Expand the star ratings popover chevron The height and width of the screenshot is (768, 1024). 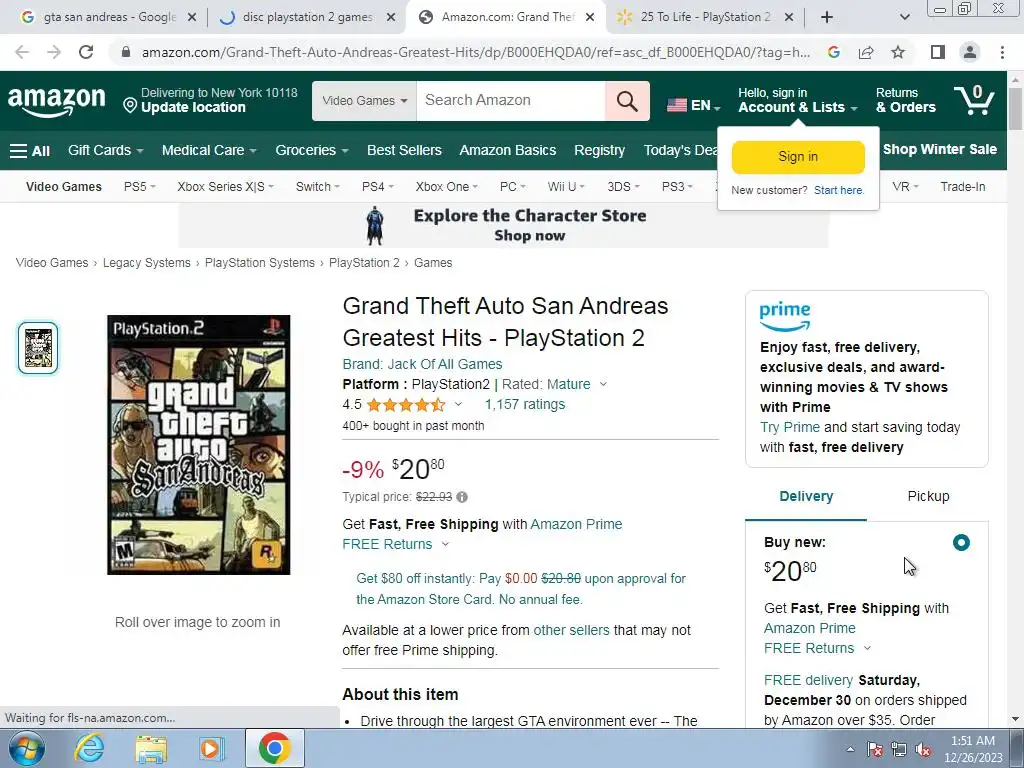tap(458, 405)
